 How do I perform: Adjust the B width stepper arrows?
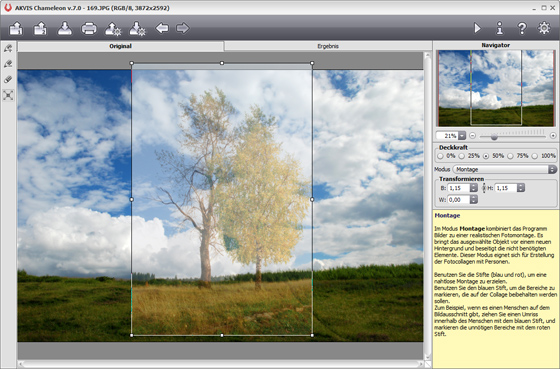(474, 188)
